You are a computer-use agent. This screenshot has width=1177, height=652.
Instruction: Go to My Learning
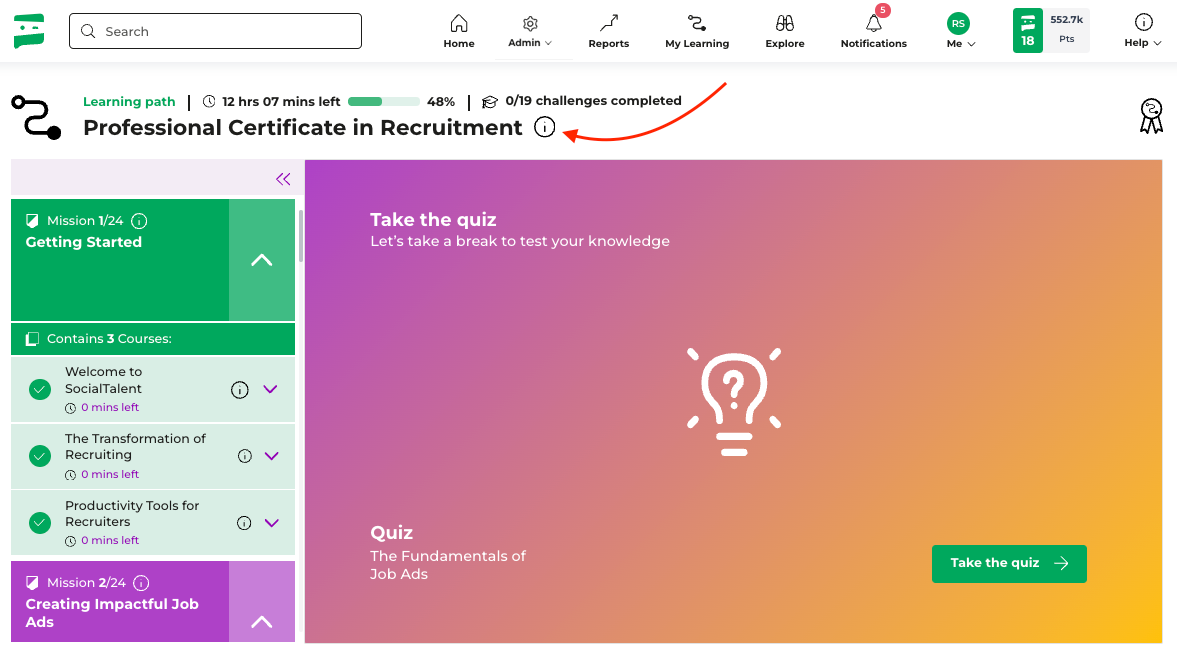697,30
